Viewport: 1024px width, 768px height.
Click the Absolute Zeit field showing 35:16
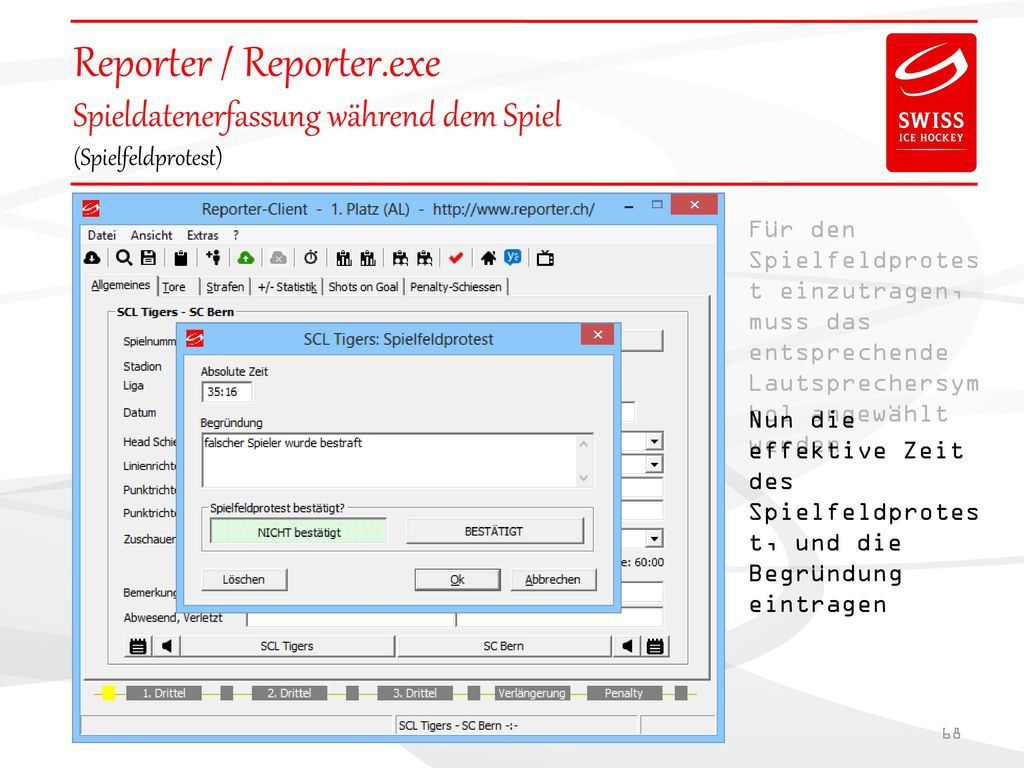(x=227, y=392)
